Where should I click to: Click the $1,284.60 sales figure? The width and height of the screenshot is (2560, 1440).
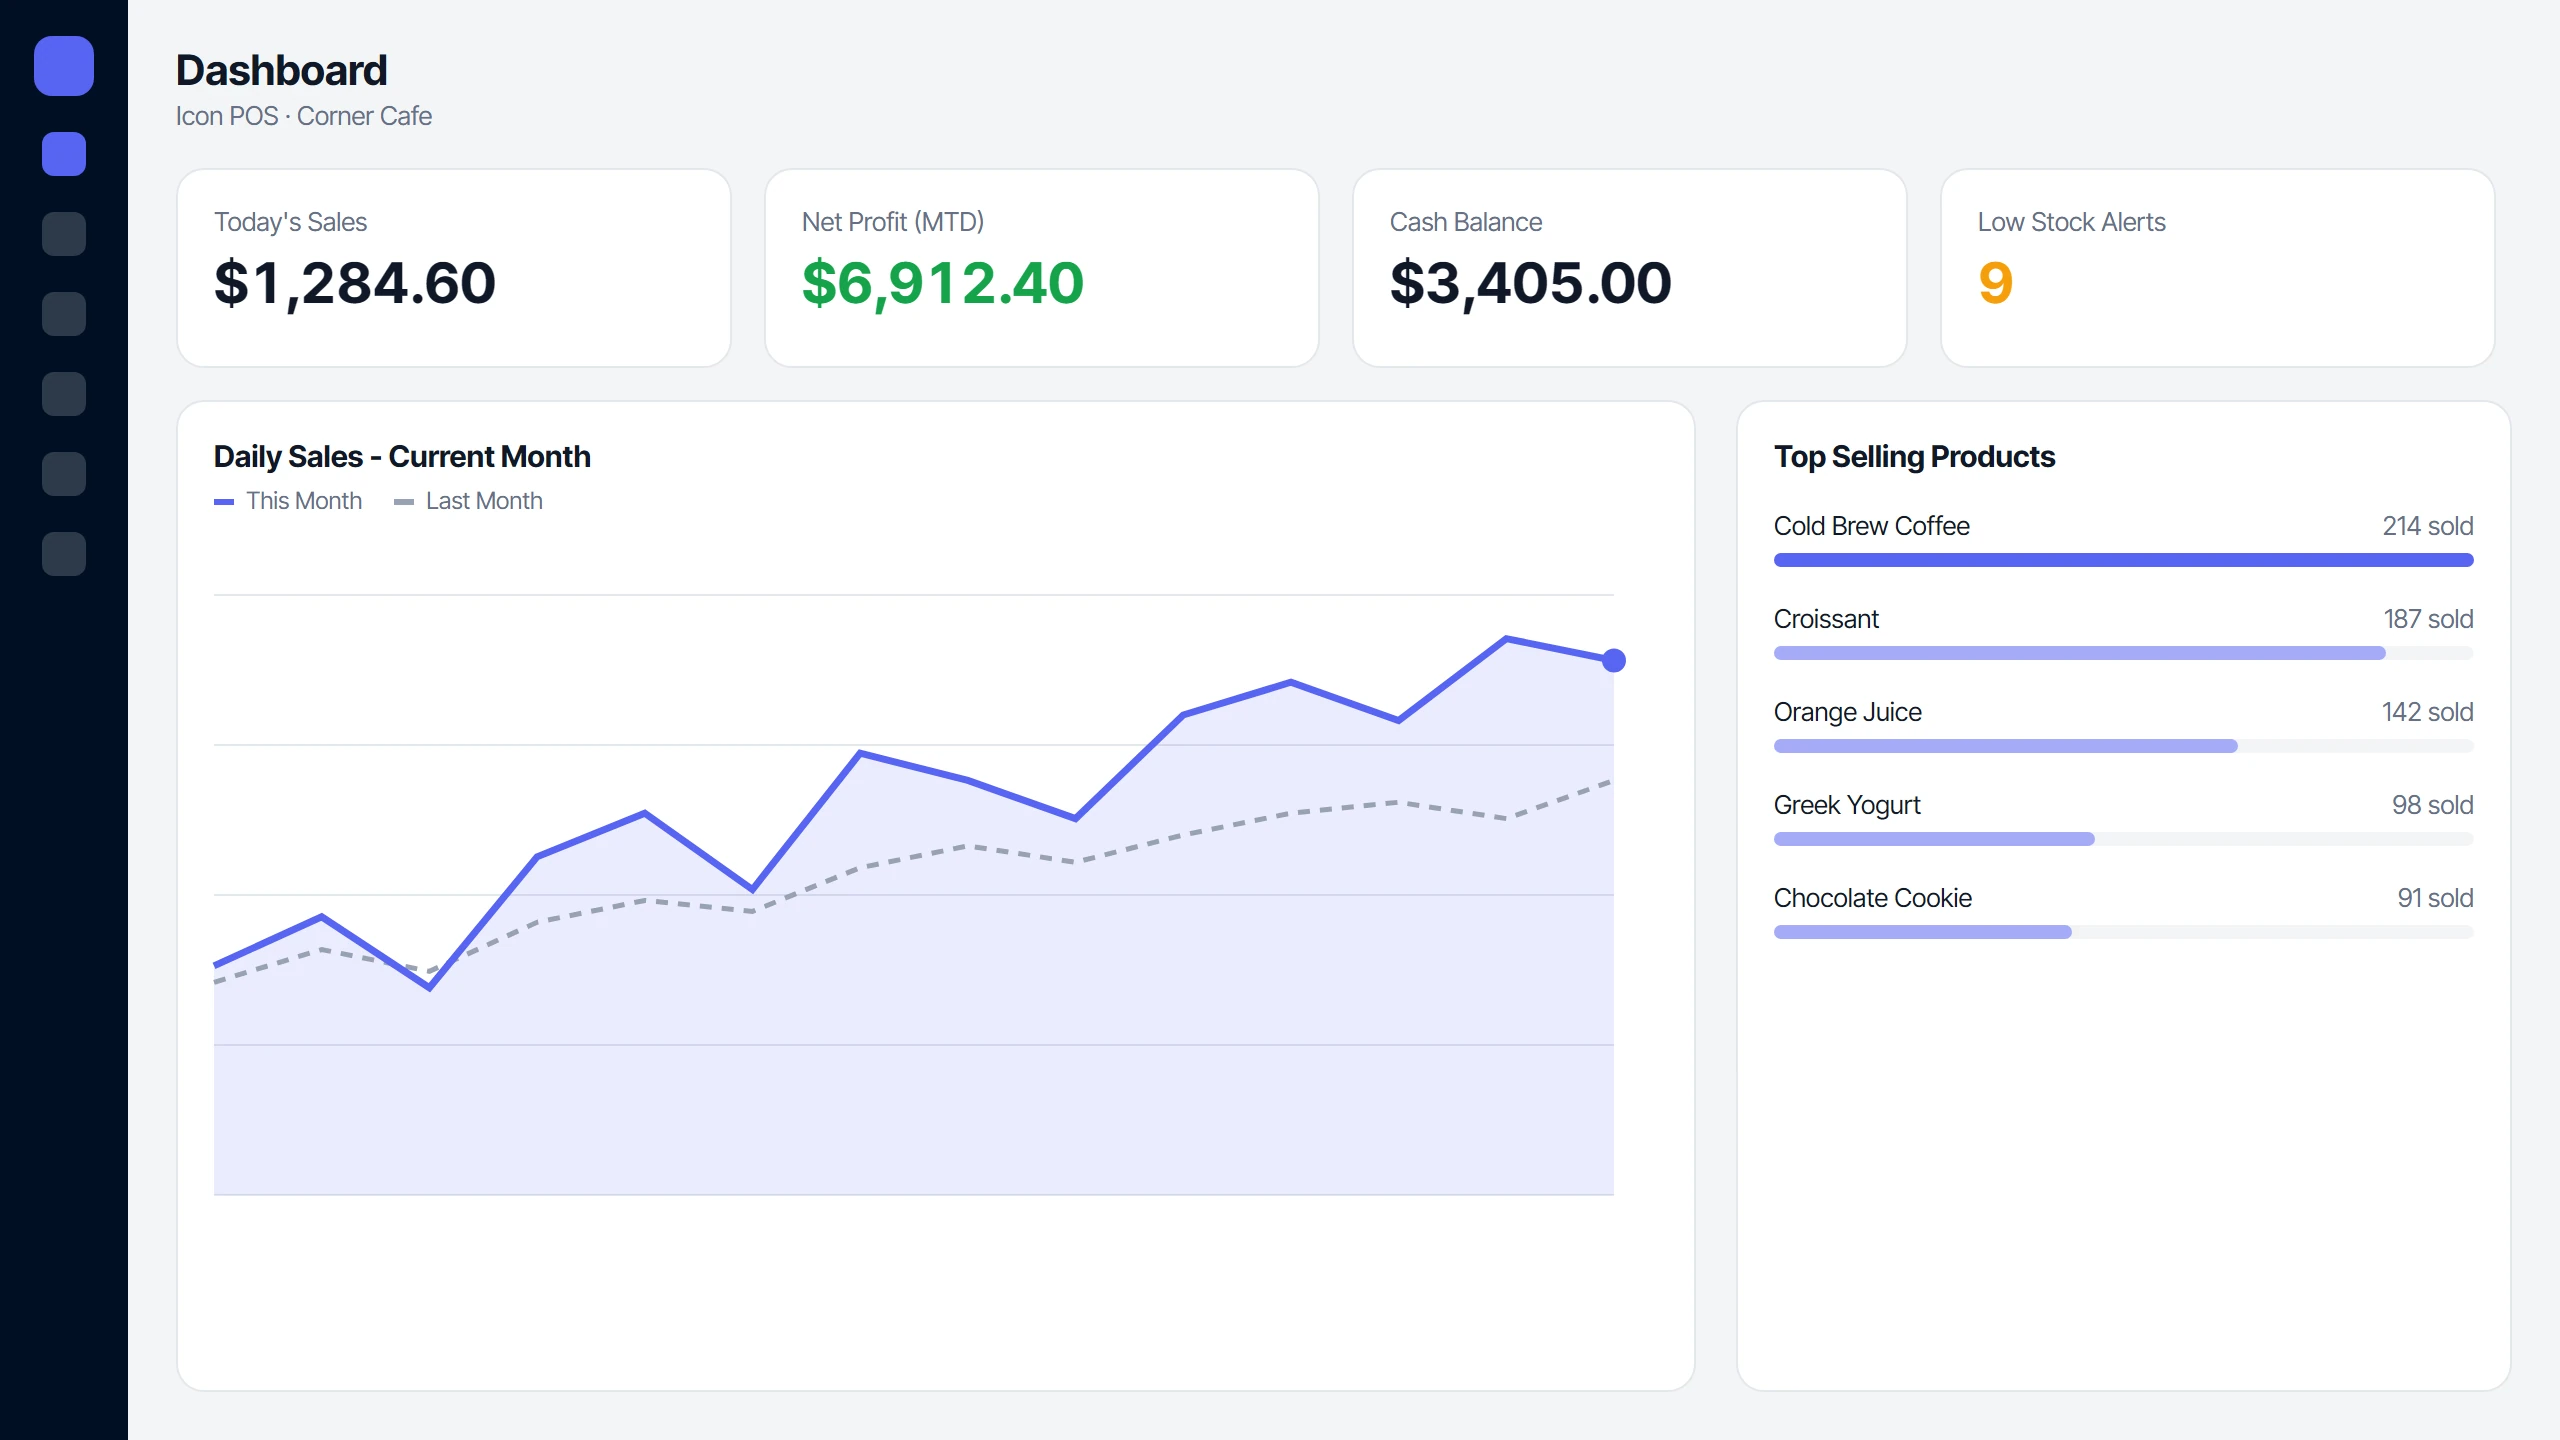355,283
